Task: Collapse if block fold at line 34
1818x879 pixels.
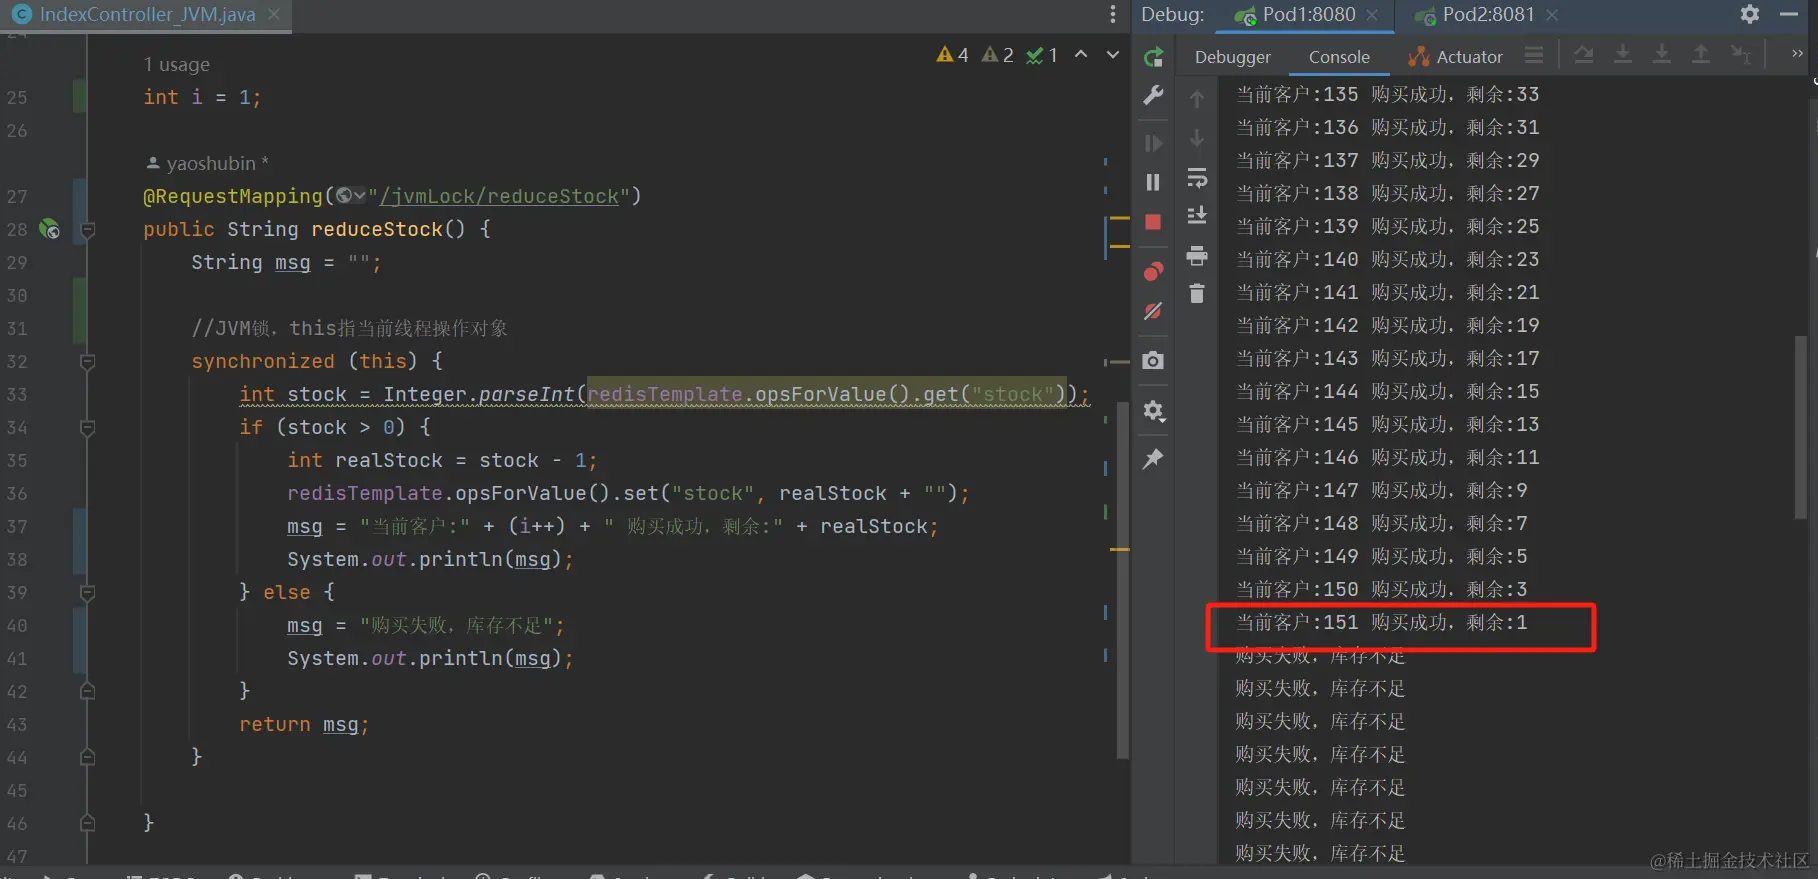Action: pos(87,428)
